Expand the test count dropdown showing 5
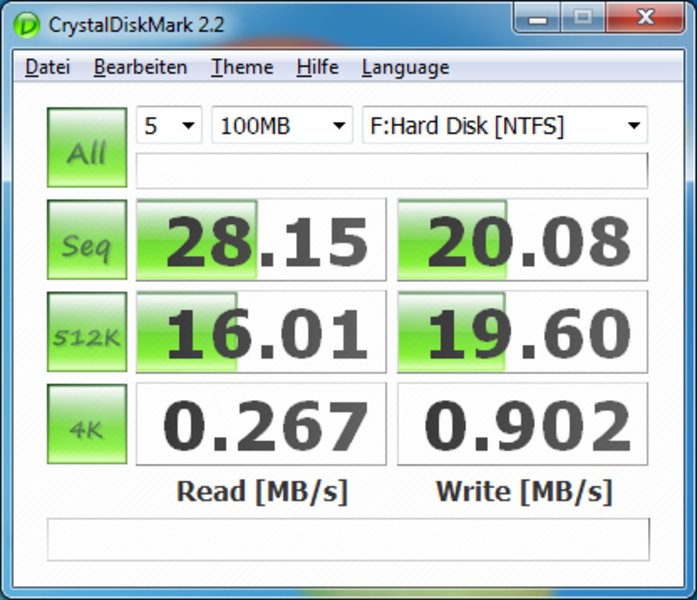 [x=169, y=126]
